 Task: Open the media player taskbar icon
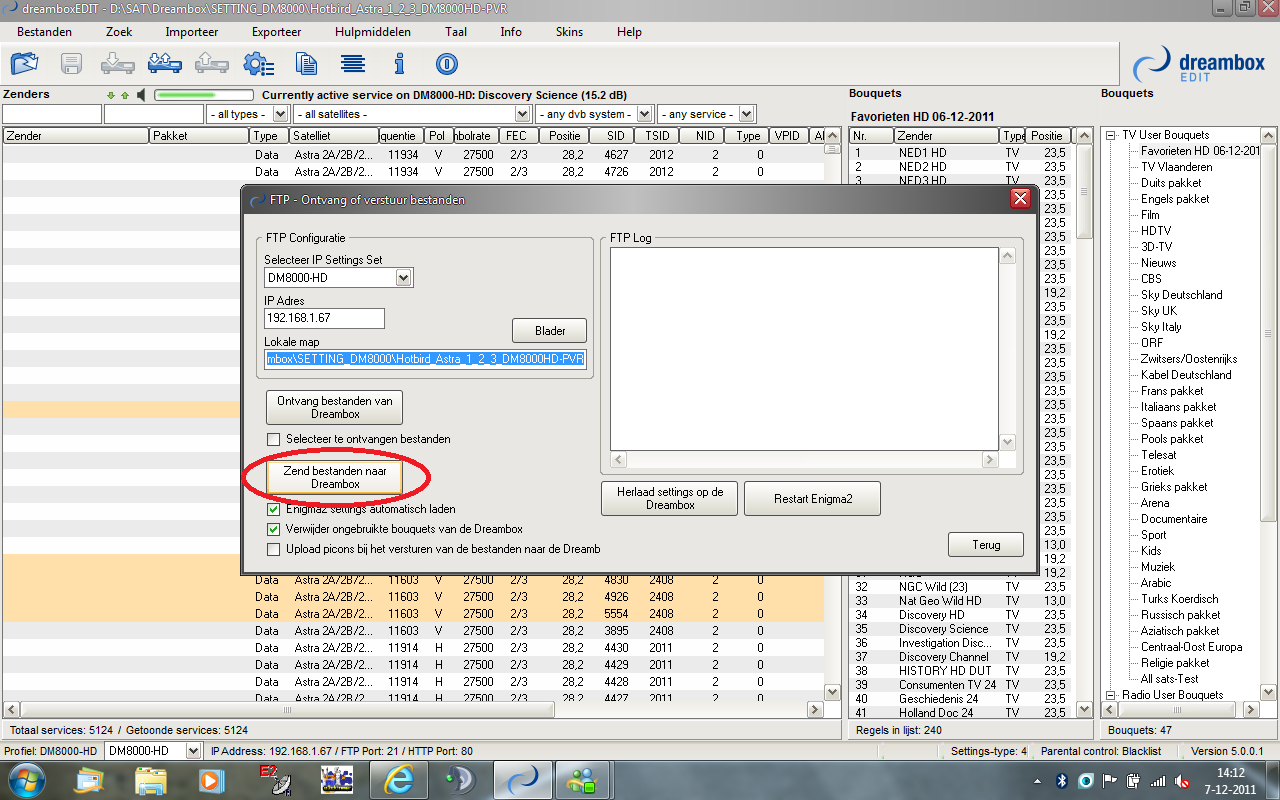click(x=212, y=779)
